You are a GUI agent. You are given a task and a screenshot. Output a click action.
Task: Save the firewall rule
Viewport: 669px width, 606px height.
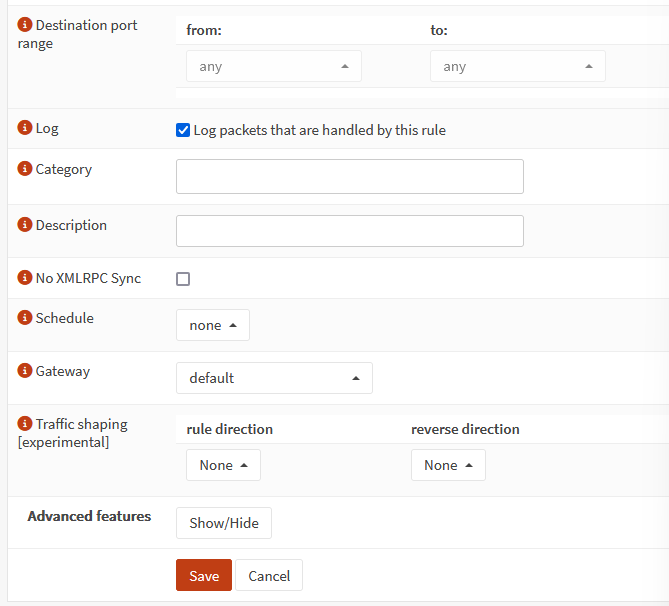(204, 575)
